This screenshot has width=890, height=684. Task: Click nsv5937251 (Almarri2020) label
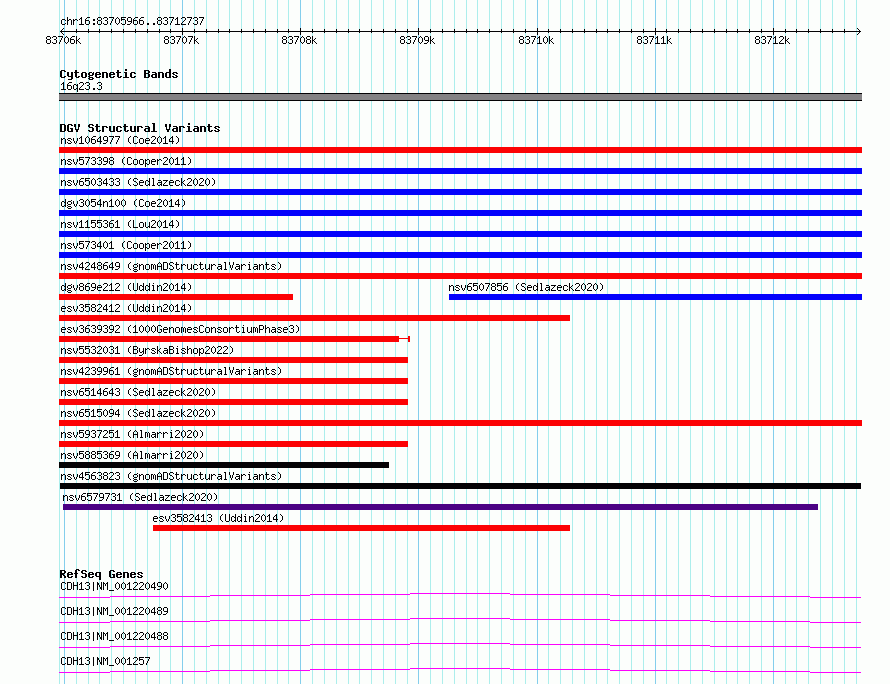click(132, 434)
